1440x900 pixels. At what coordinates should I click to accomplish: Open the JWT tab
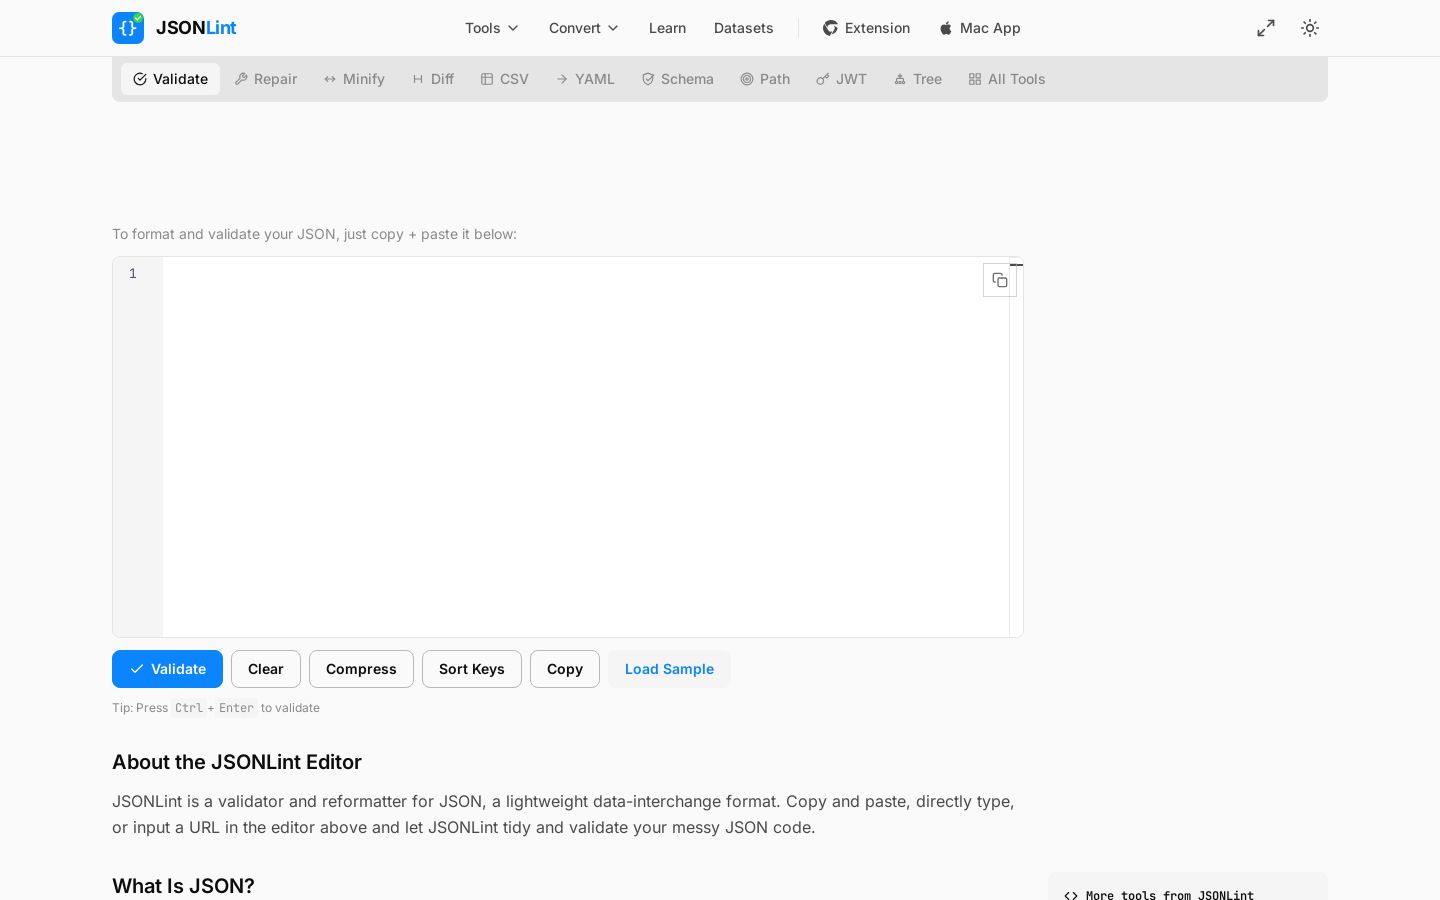coord(841,79)
